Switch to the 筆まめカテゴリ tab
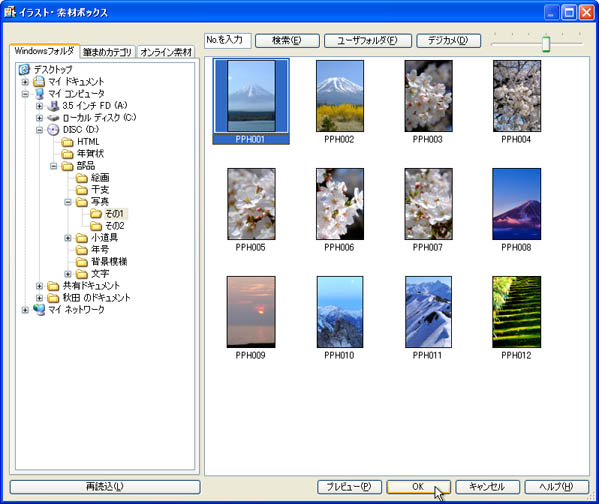Screen dimensions: 599x504 (x=108, y=52)
